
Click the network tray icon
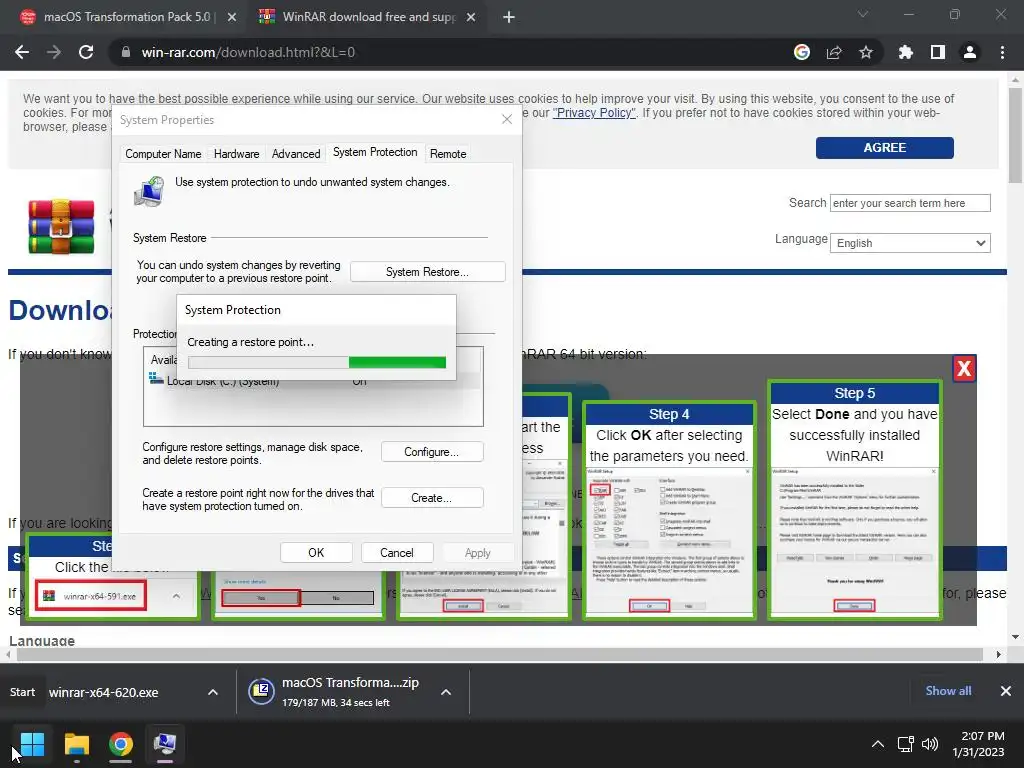[906, 744]
